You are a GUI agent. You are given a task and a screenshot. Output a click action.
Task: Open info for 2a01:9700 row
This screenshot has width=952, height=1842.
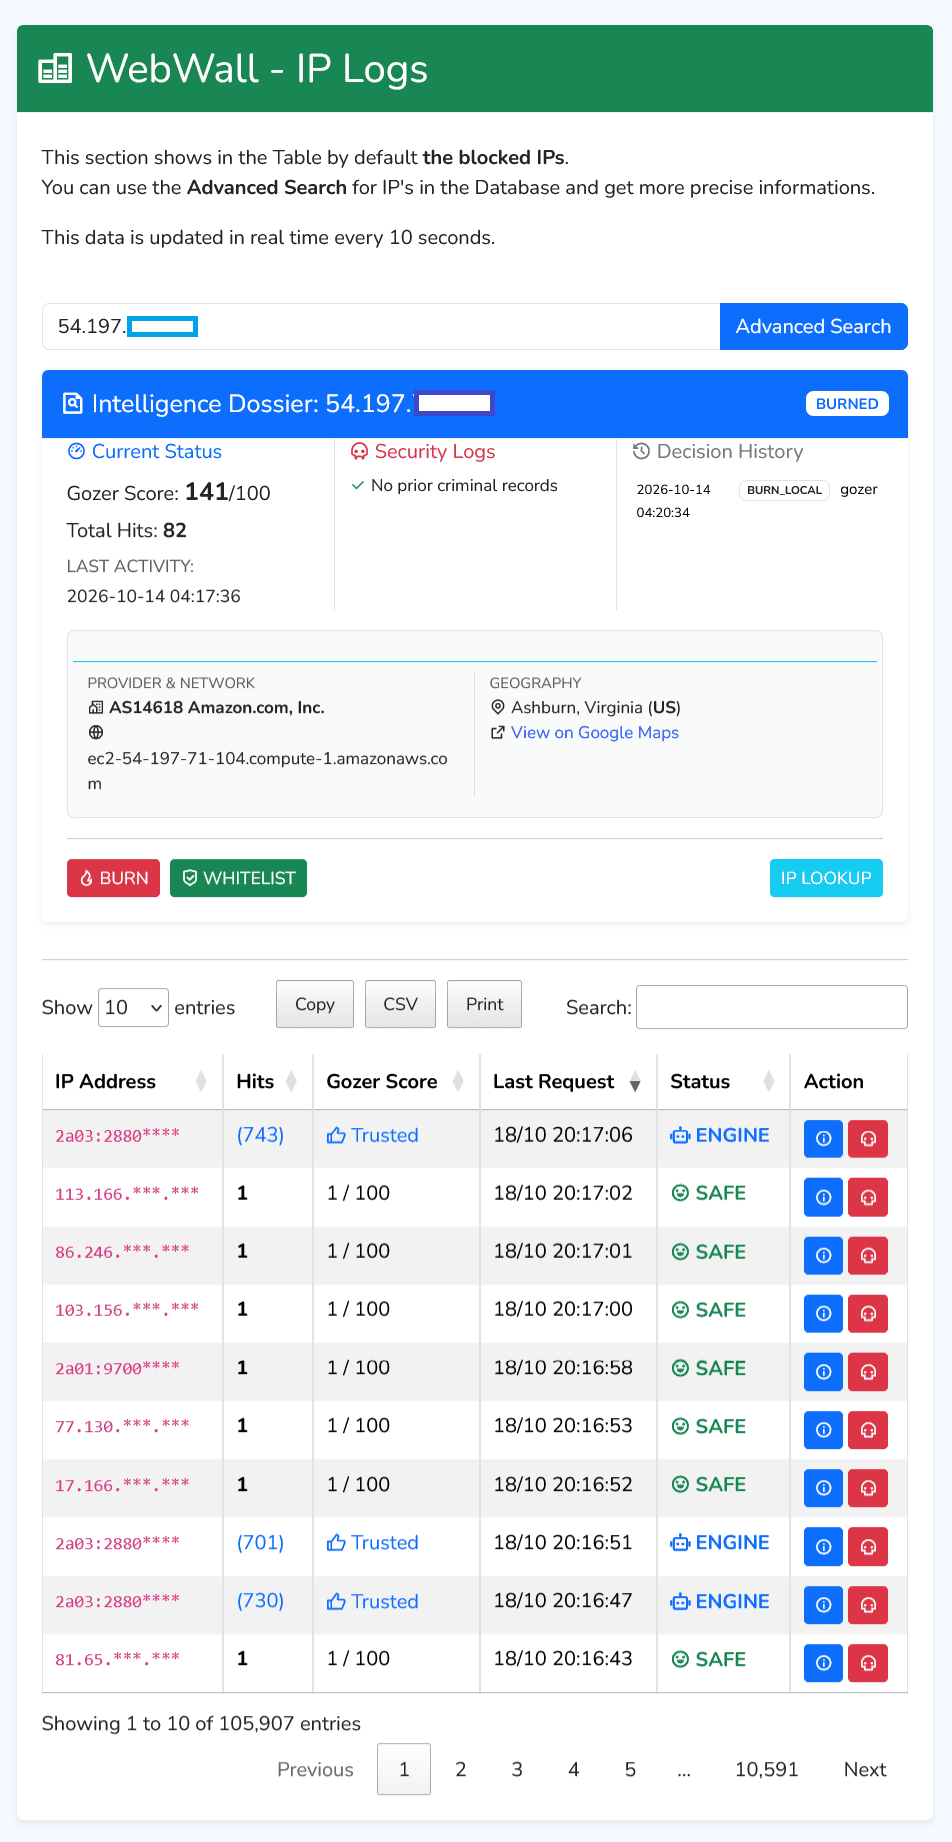(x=823, y=1372)
